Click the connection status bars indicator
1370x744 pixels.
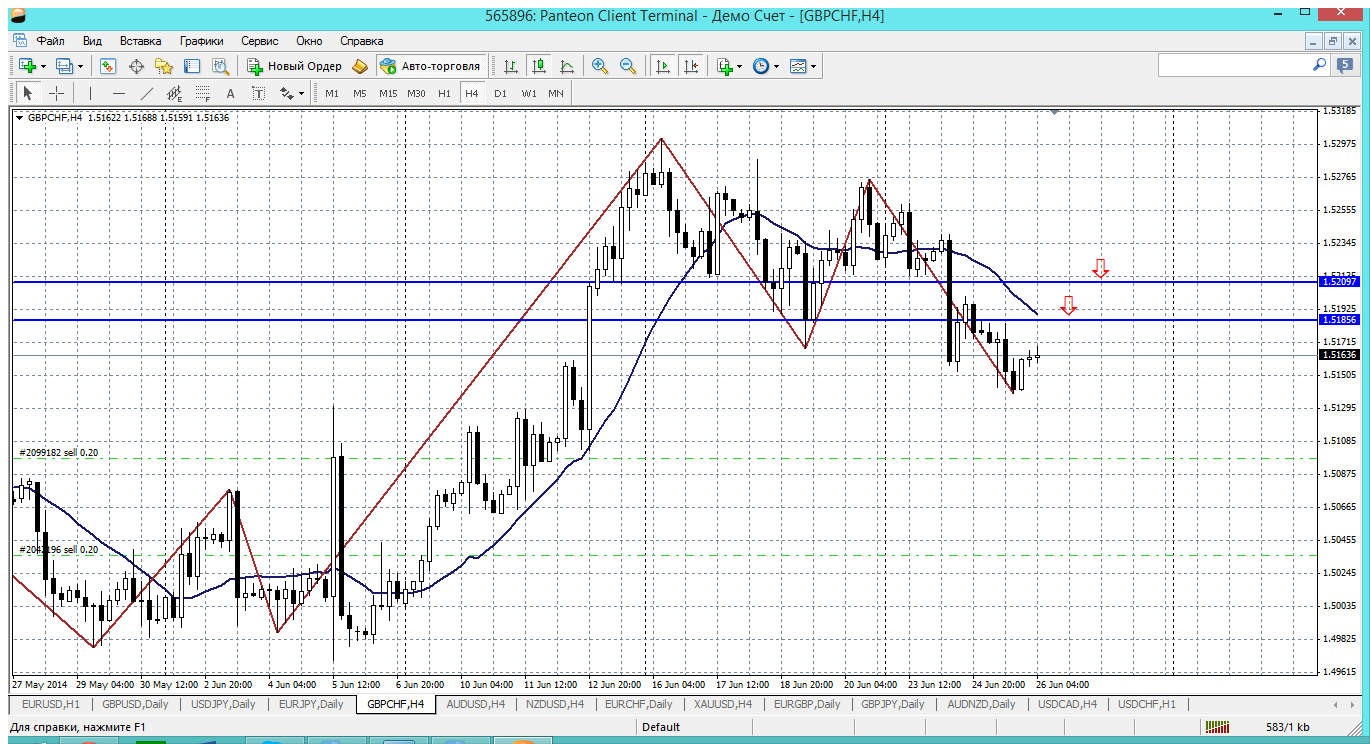[1216, 727]
